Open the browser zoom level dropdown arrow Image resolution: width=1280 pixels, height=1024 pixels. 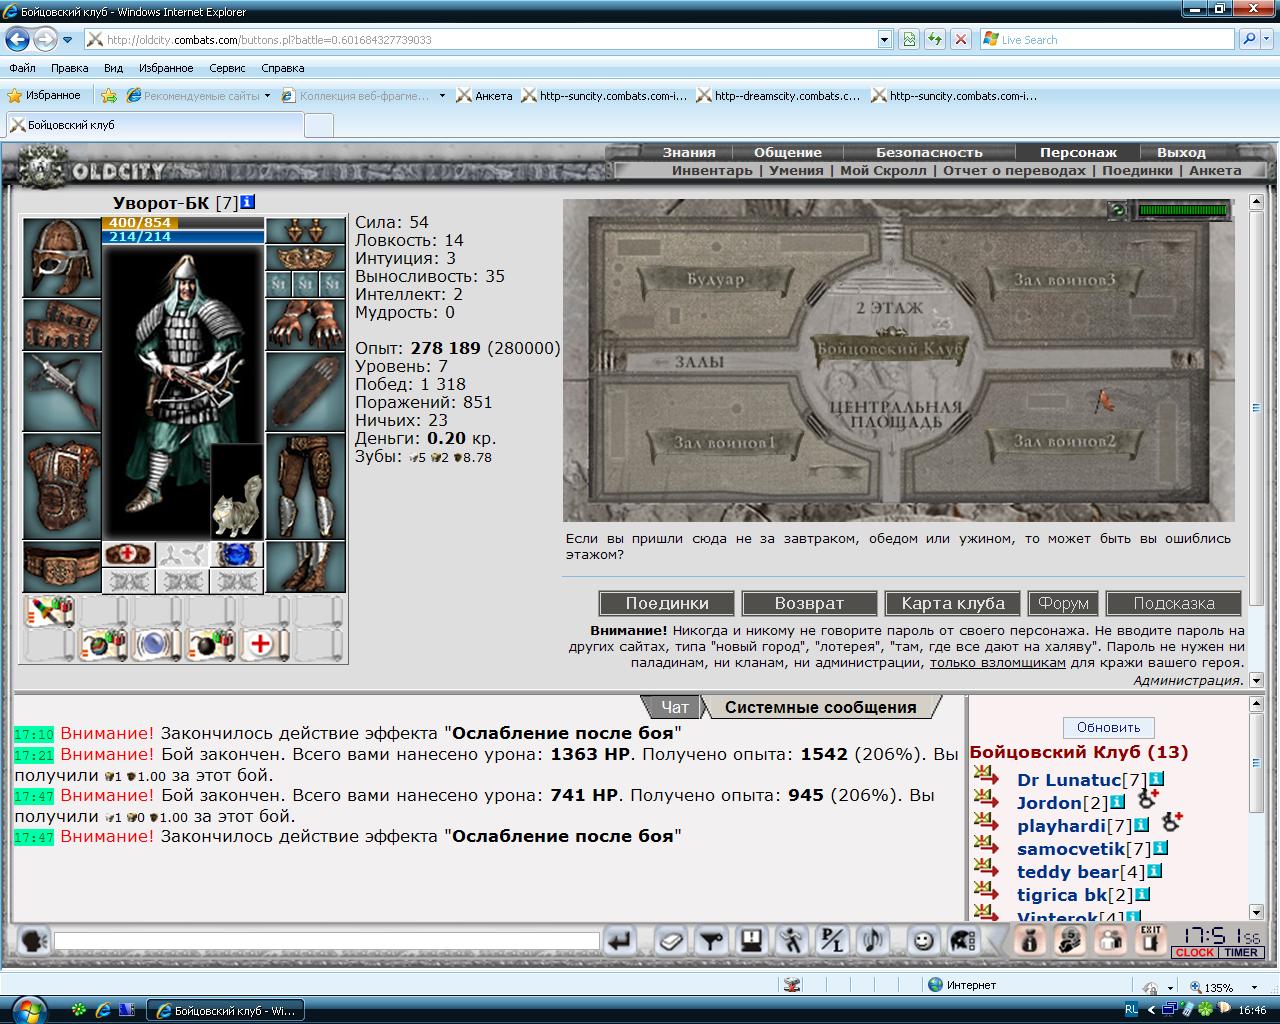[1242, 987]
